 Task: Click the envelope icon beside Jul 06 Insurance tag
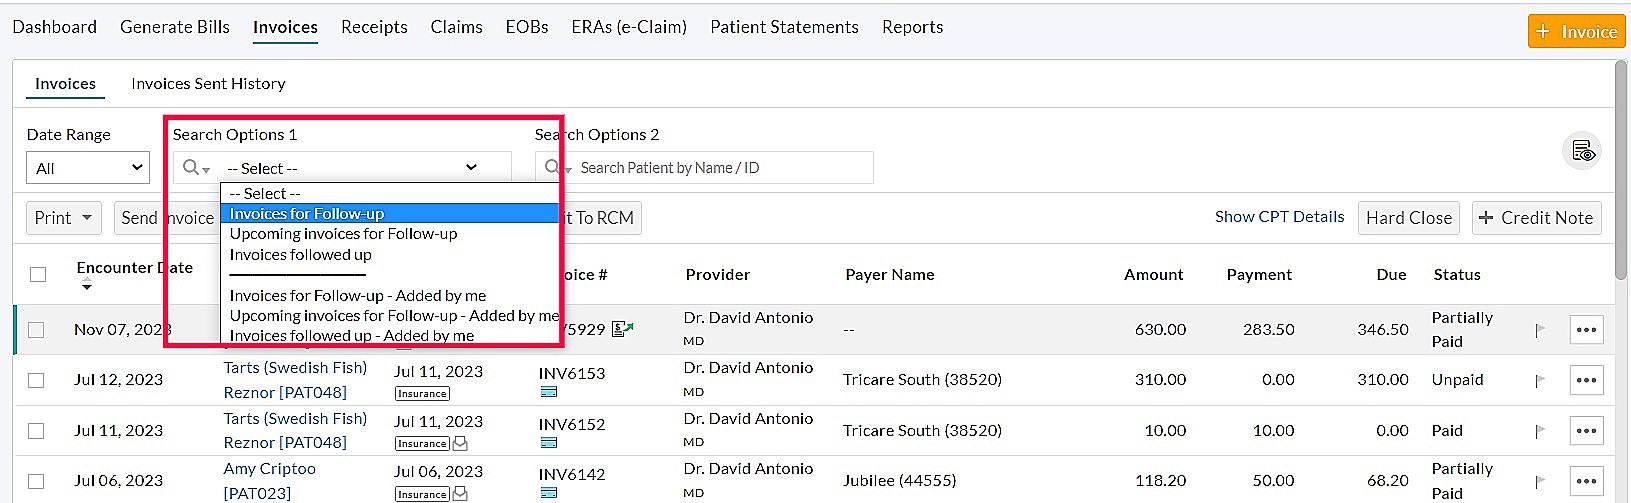460,494
